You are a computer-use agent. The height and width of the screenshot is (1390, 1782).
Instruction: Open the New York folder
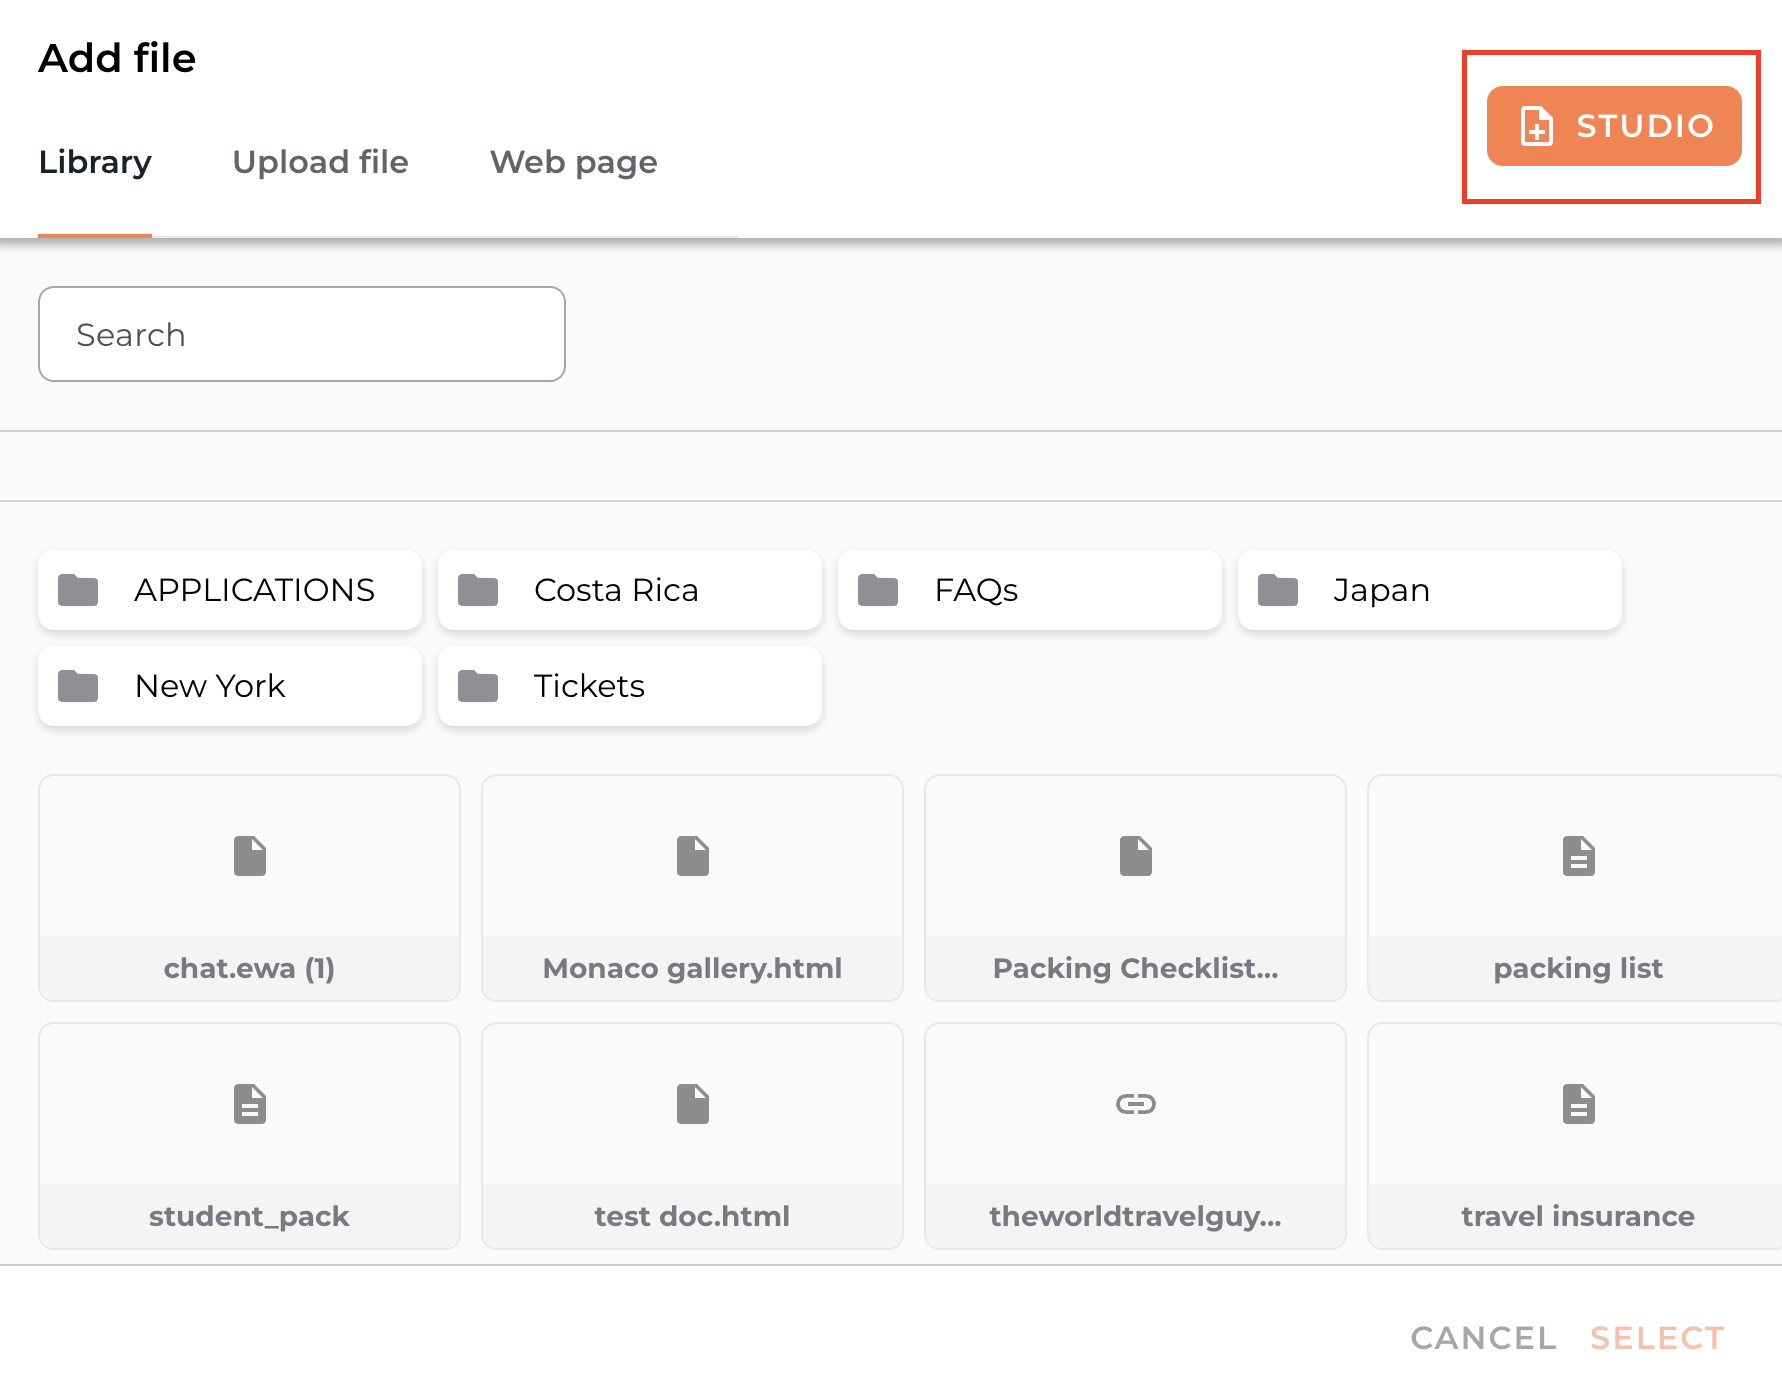[230, 686]
